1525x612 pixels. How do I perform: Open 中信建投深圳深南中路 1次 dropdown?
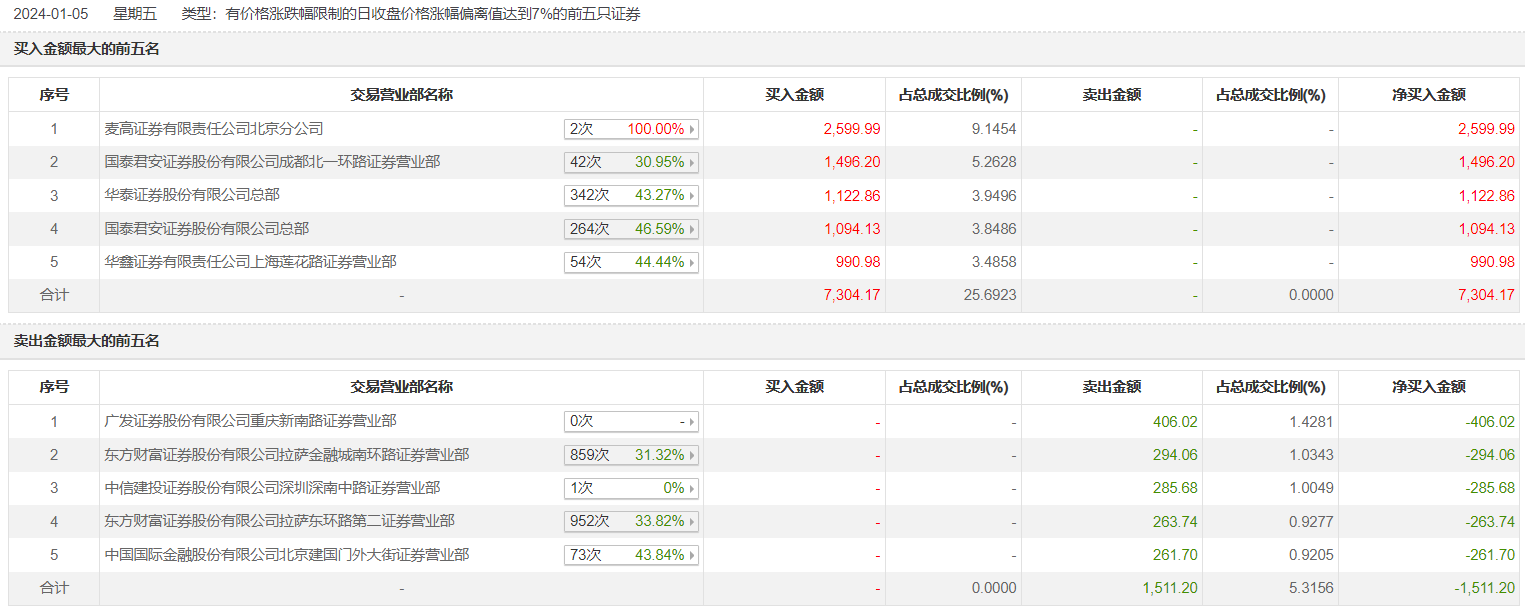tap(631, 488)
